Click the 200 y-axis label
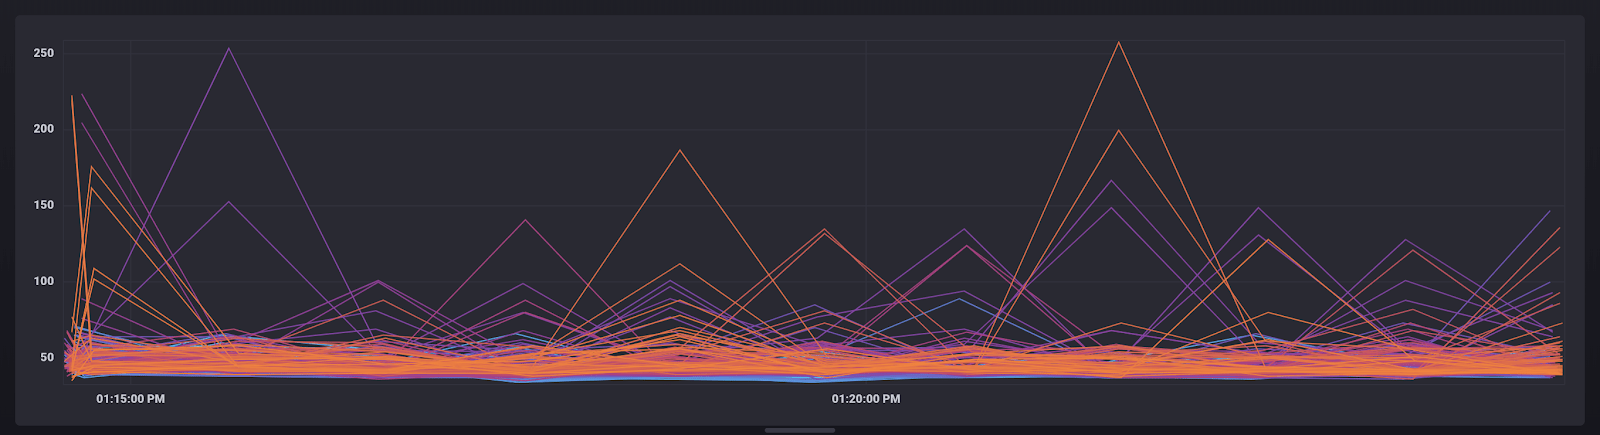This screenshot has width=1600, height=435. pos(44,129)
